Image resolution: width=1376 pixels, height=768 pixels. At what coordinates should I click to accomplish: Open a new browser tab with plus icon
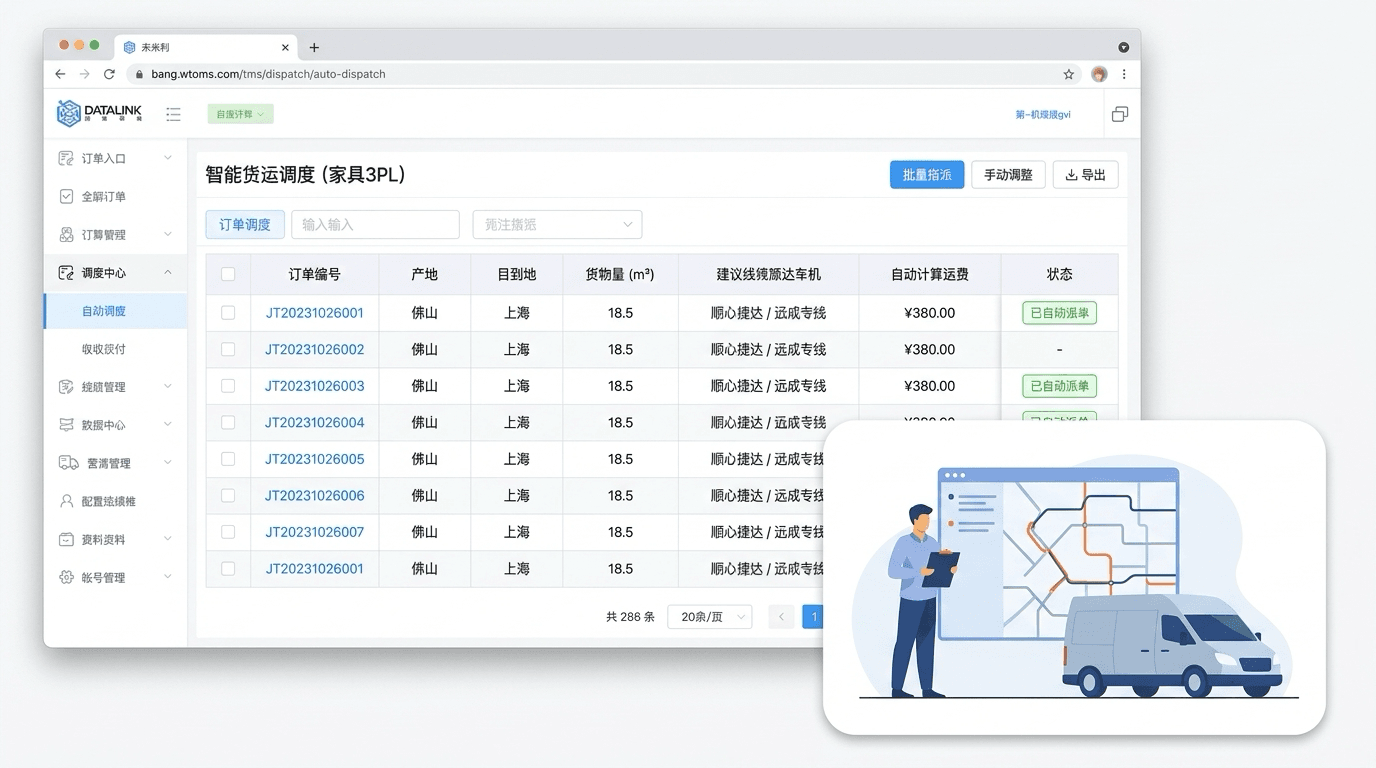pos(314,47)
